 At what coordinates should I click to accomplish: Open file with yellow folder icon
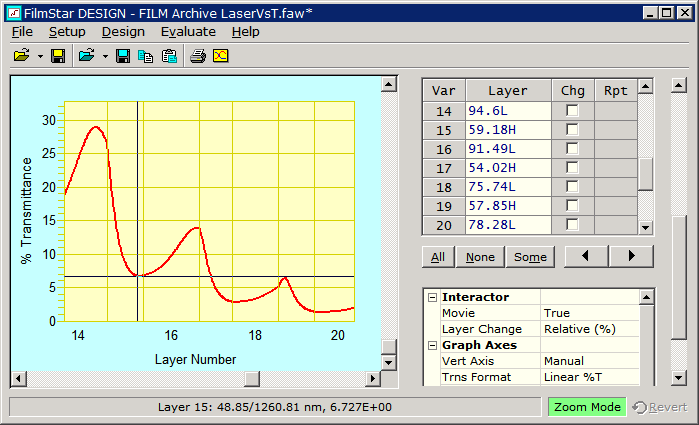(21, 56)
